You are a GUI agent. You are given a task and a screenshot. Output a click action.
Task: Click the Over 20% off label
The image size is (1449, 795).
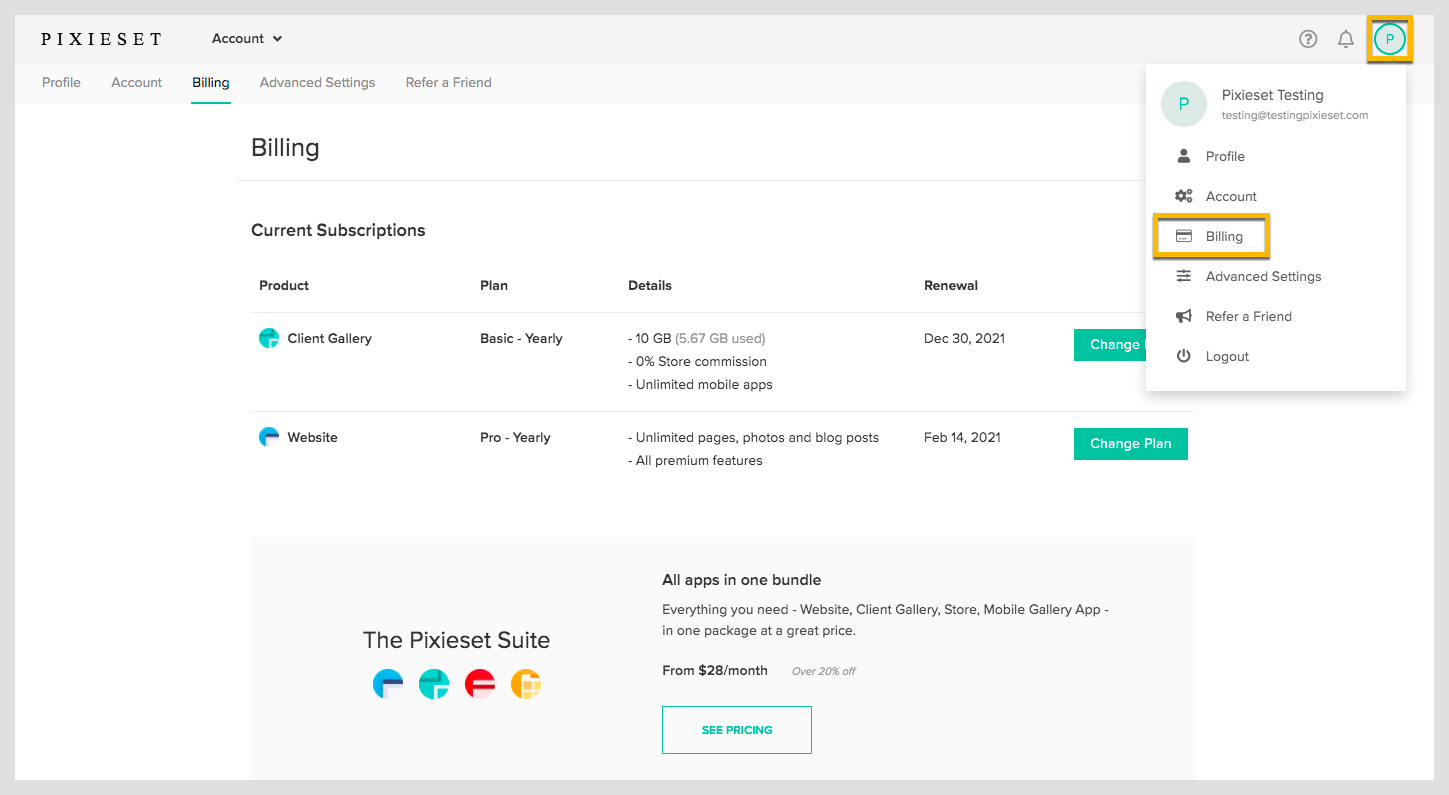click(x=824, y=672)
